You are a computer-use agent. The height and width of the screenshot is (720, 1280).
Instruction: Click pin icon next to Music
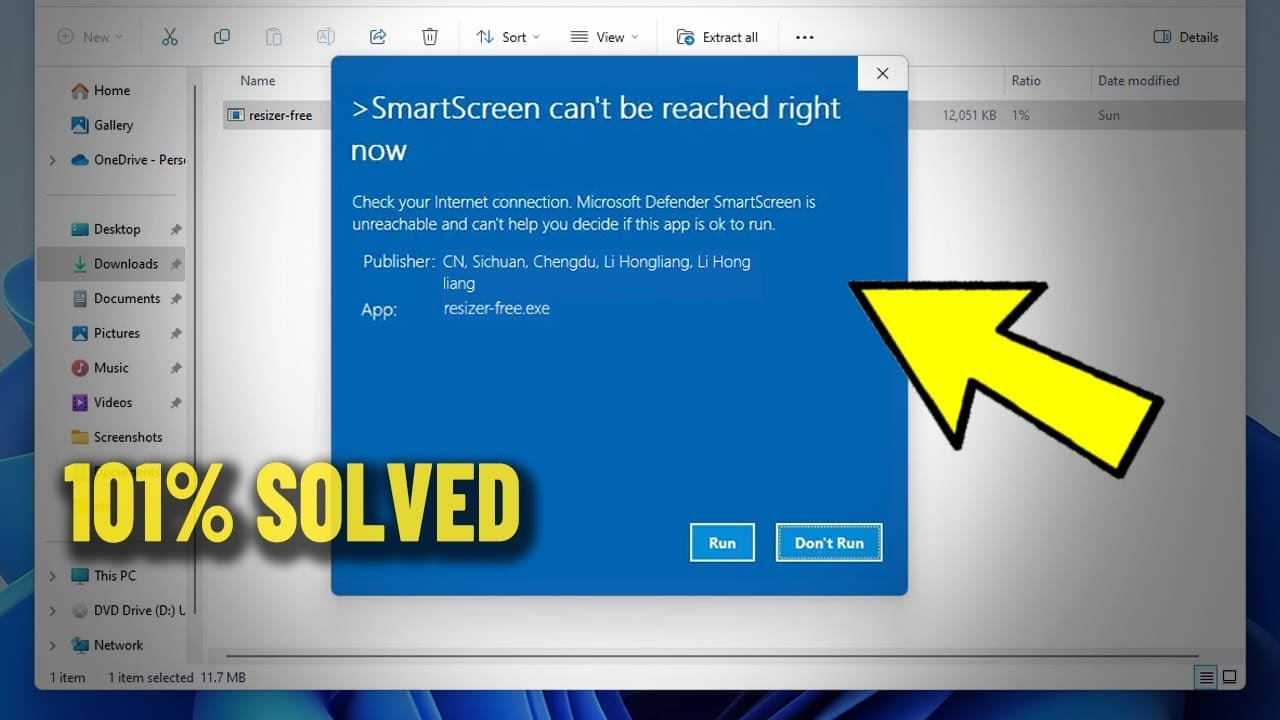point(176,368)
